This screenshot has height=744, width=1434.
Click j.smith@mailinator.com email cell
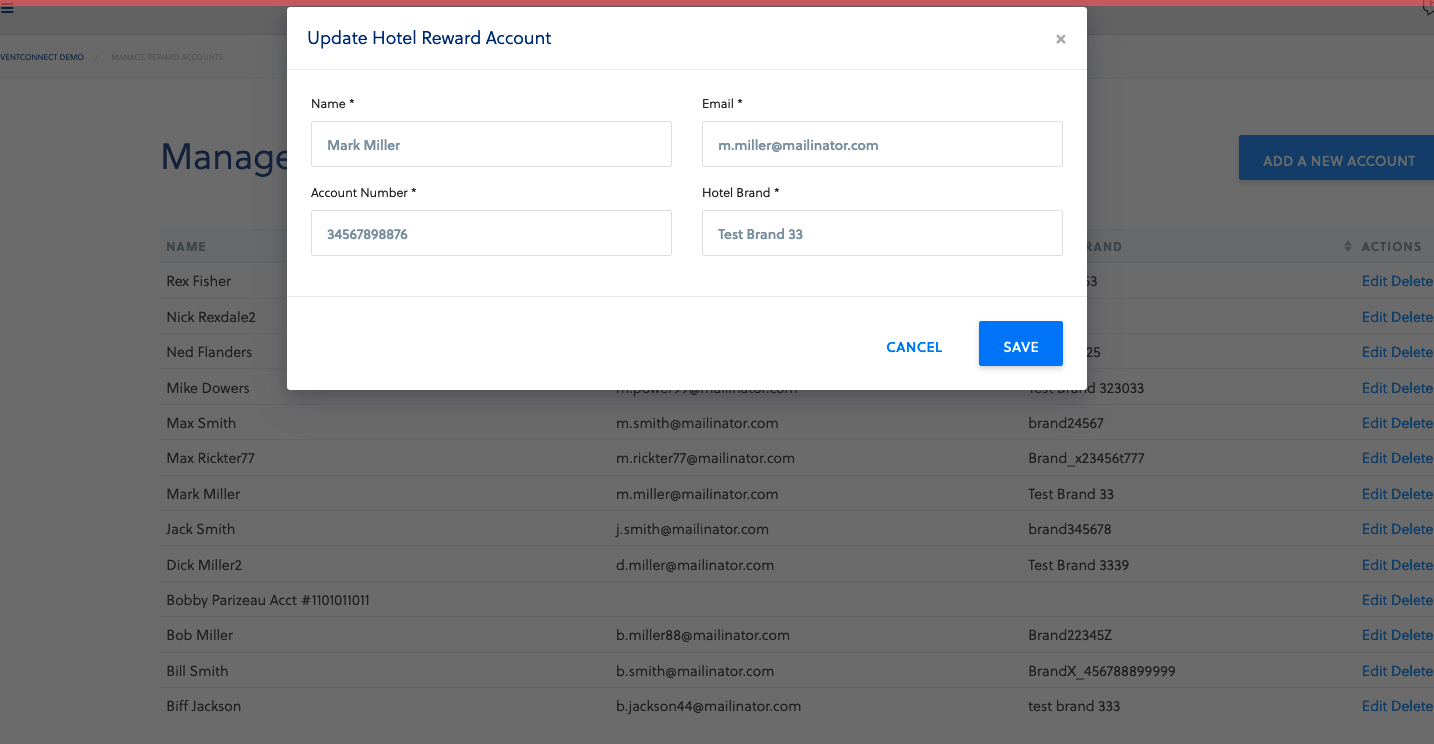[x=692, y=529]
